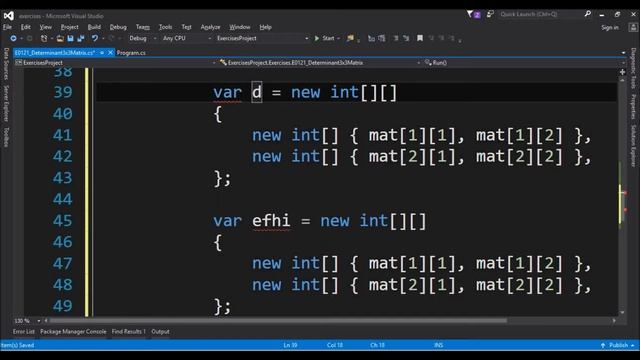Screen dimensions: 640x360
Task: Open the Tools menu
Action: pyautogui.click(x=165, y=27)
